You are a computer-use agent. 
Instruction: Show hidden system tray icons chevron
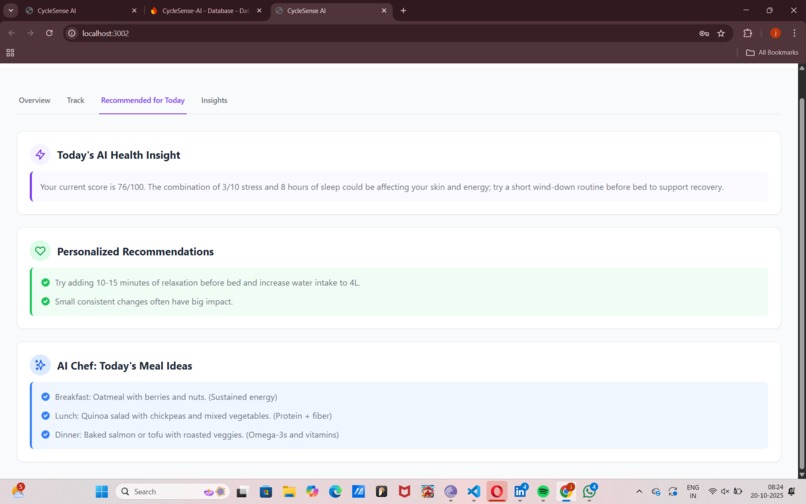pyautogui.click(x=639, y=492)
